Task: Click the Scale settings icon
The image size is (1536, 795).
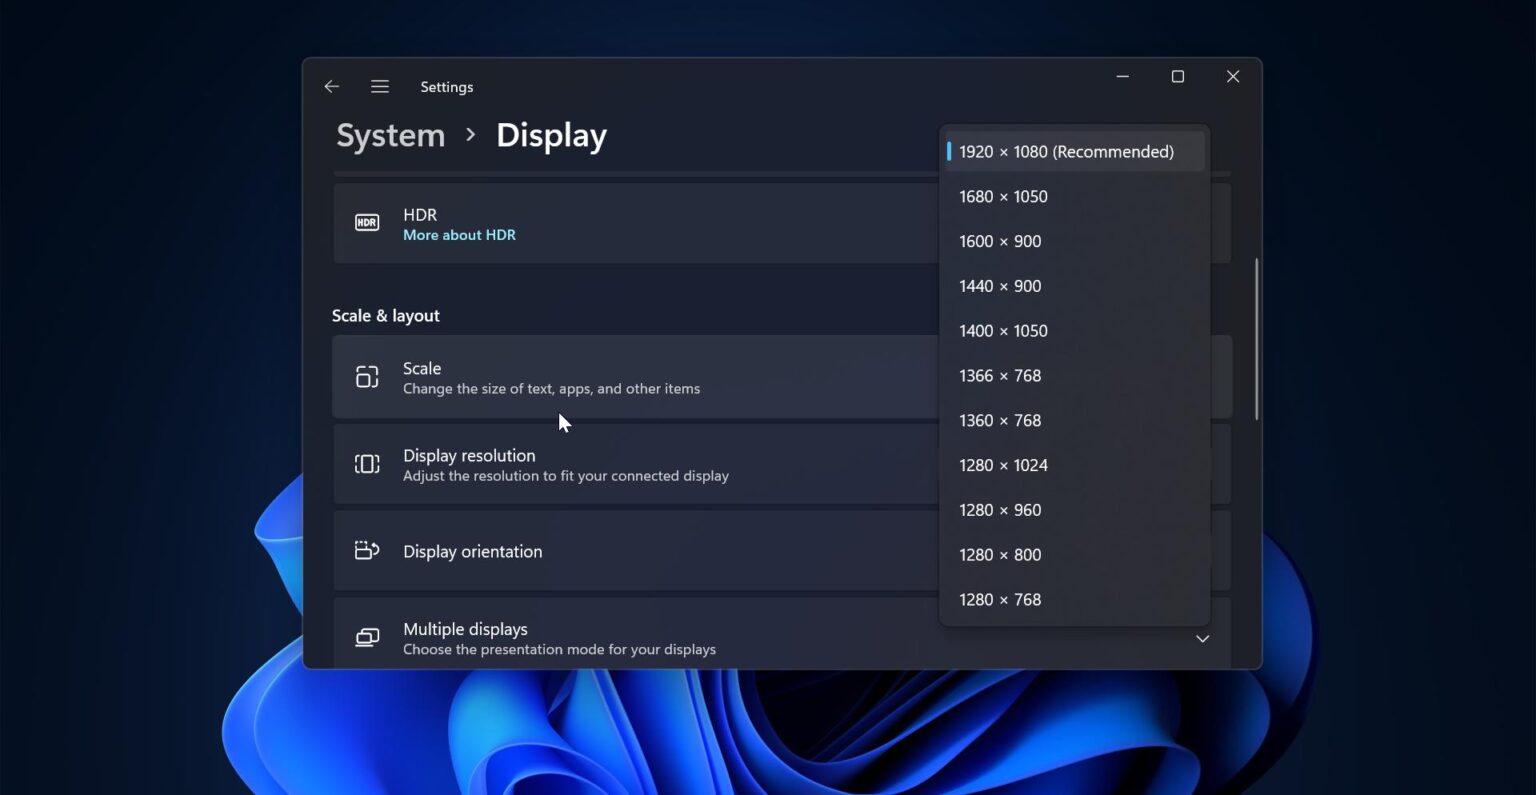Action: tap(367, 377)
